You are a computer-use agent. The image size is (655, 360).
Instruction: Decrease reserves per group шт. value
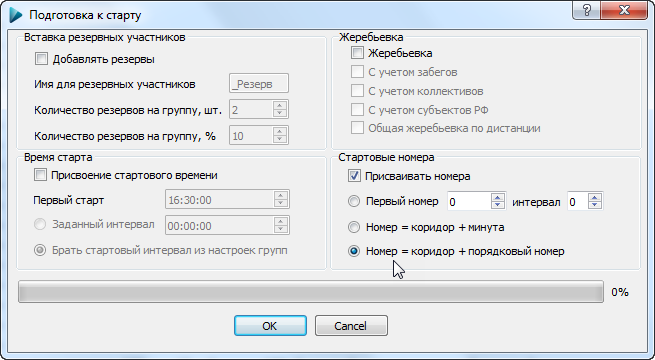(280, 114)
